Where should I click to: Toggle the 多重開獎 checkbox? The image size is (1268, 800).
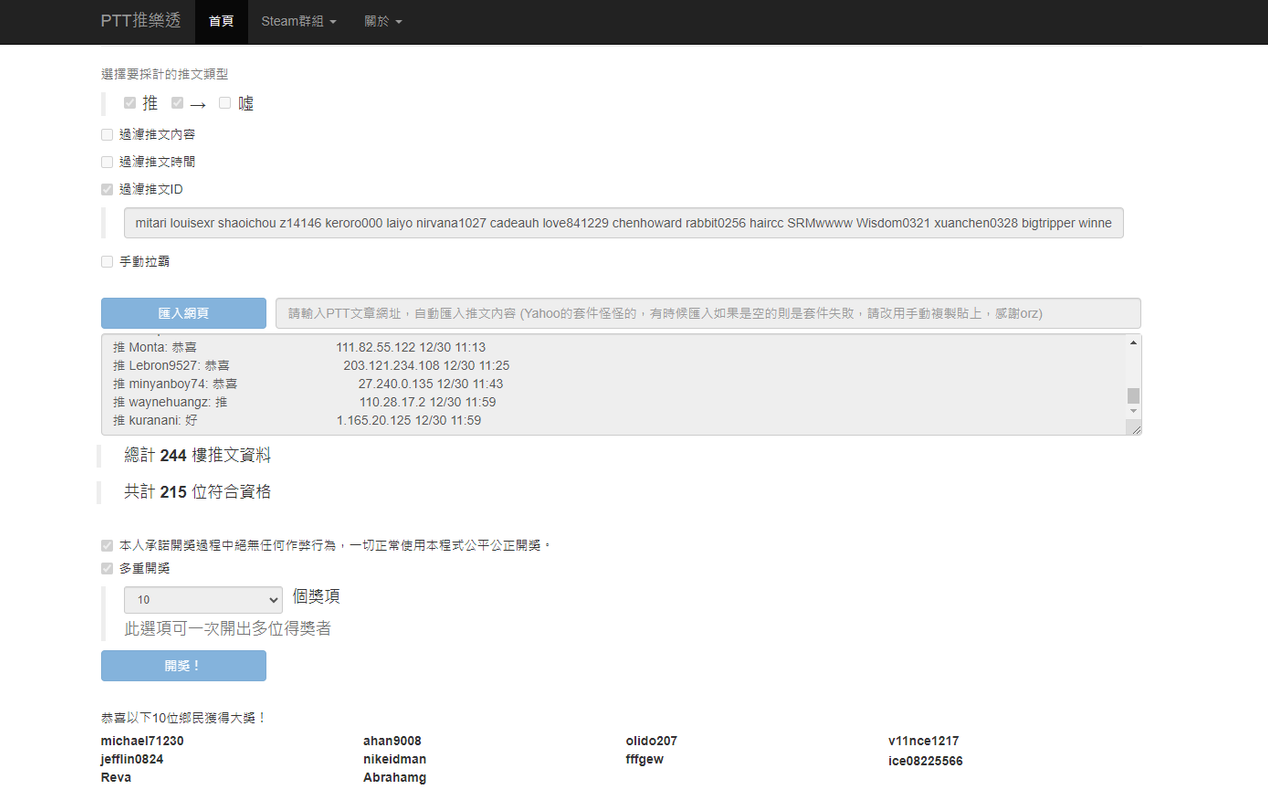click(107, 569)
